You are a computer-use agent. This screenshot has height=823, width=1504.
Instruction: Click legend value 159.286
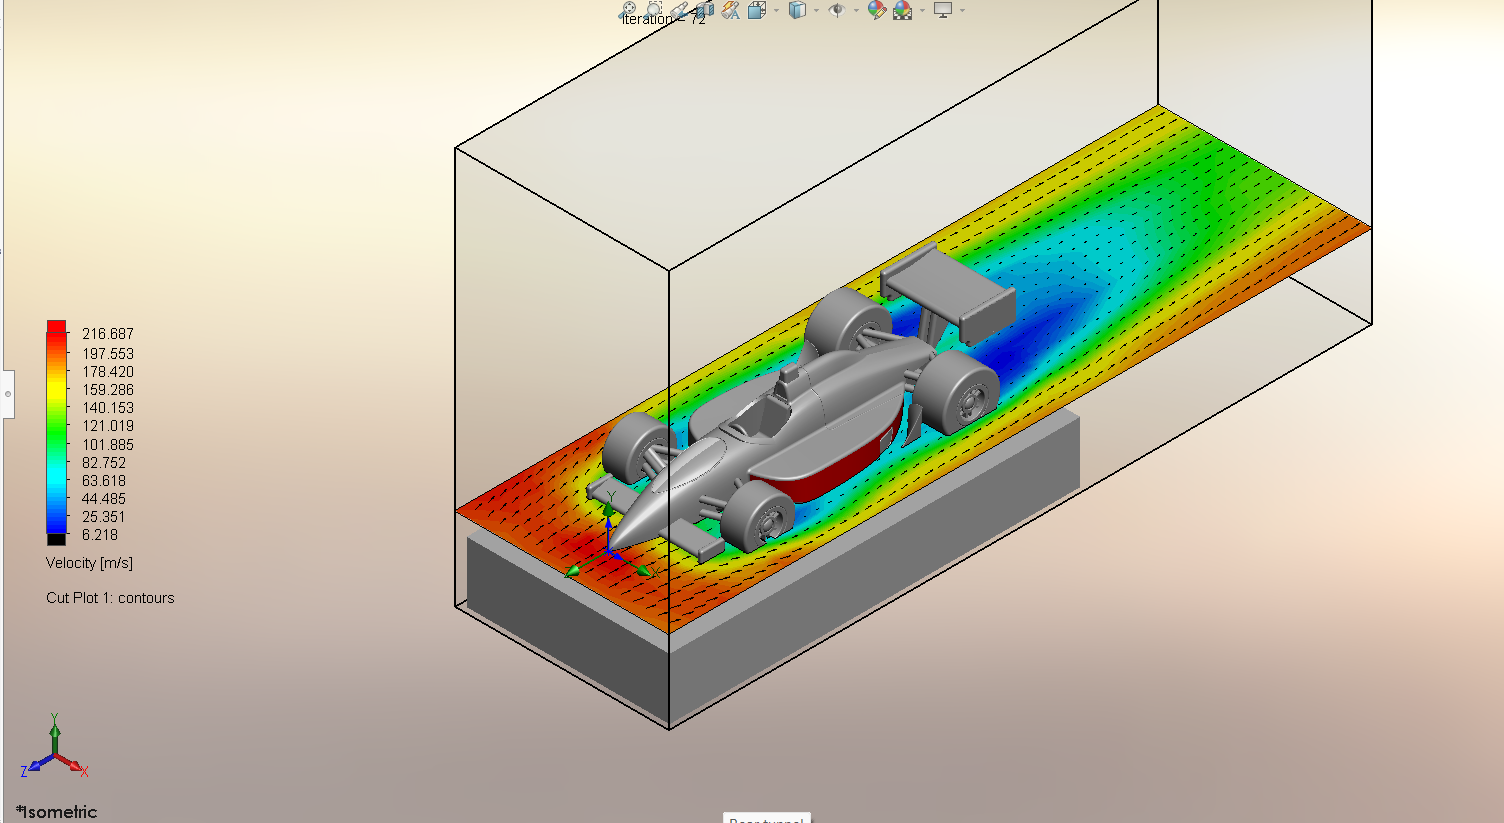[108, 390]
